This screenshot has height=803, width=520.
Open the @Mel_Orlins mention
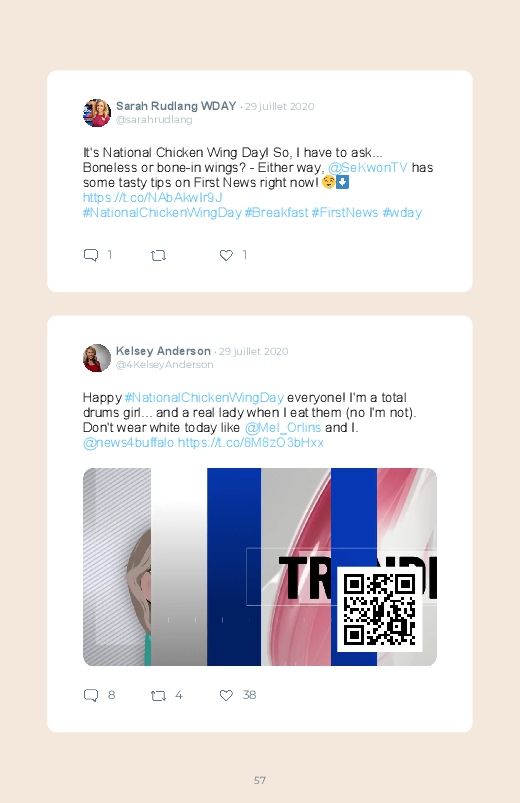pyautogui.click(x=283, y=428)
